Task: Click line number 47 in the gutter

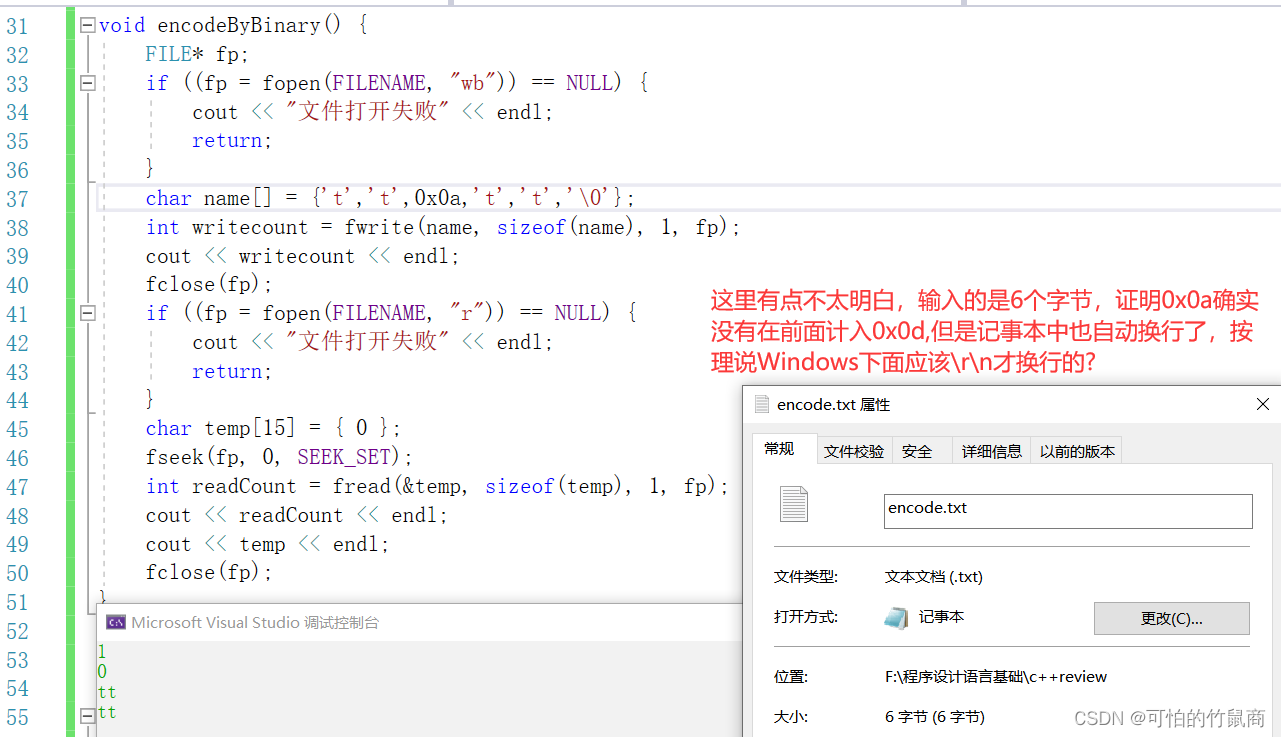Action: (17, 487)
